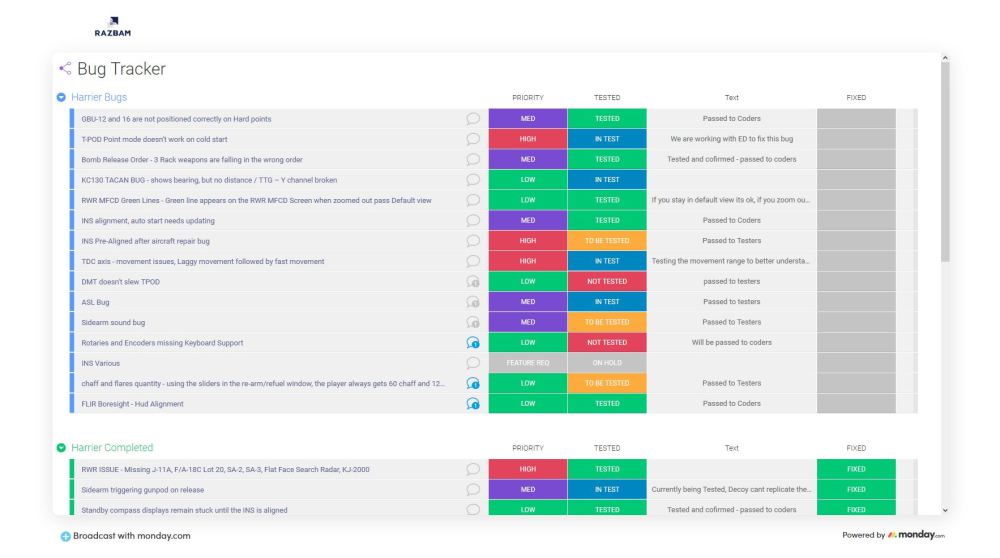Open conversation for Rotaries and Encoders row
The image size is (1000, 558).
(x=474, y=343)
